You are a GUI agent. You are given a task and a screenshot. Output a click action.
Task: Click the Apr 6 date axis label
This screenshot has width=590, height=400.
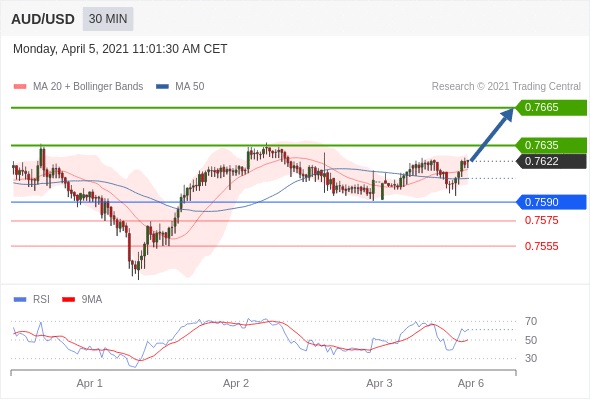471,383
